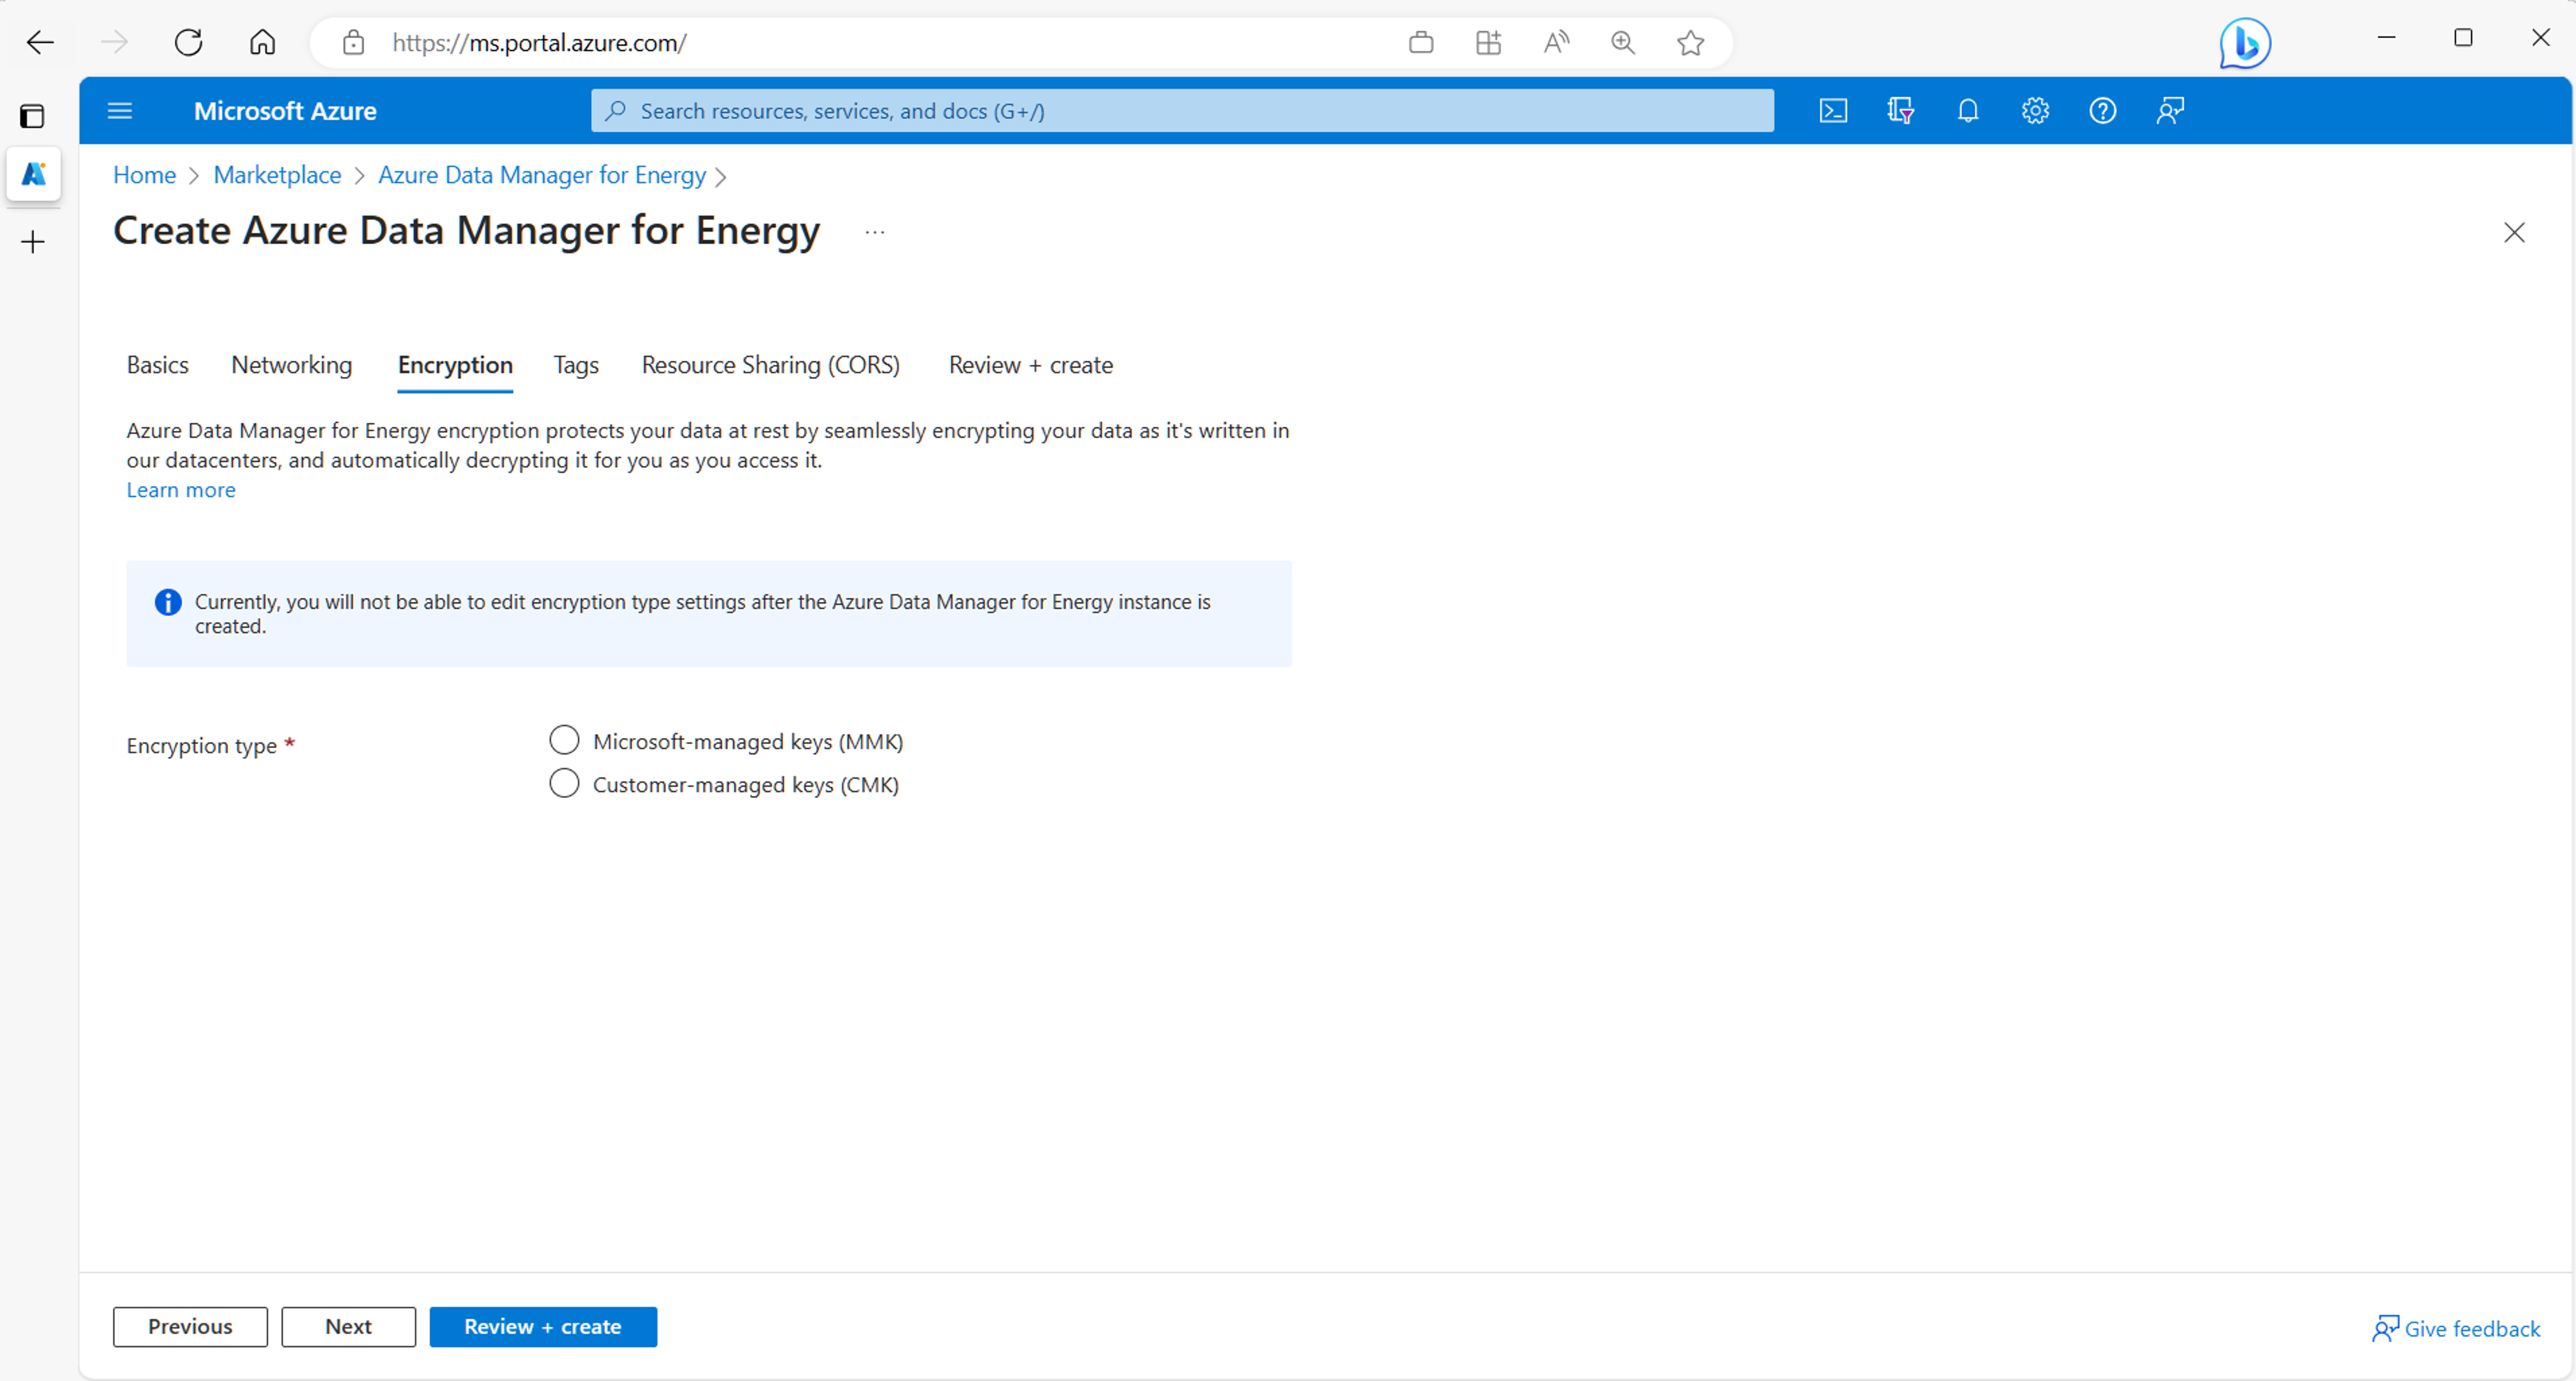2576x1381 pixels.
Task: Click the Review + create button
Action: tap(543, 1326)
